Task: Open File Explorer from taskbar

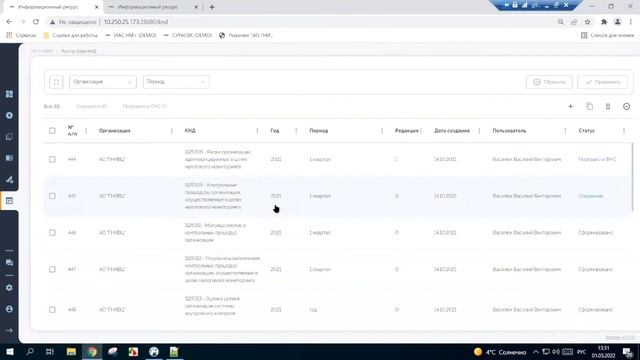Action: click(71, 351)
